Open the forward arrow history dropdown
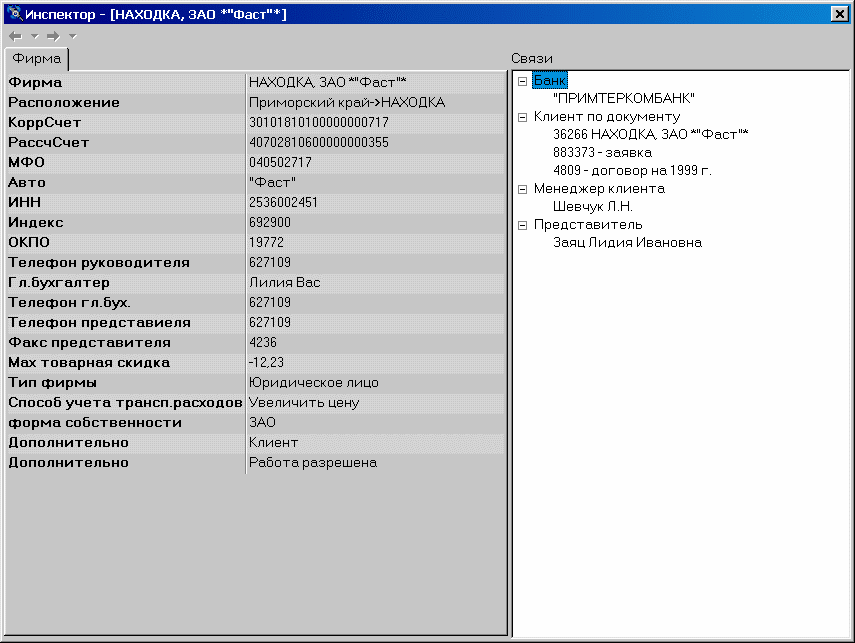855x643 pixels. click(x=72, y=36)
